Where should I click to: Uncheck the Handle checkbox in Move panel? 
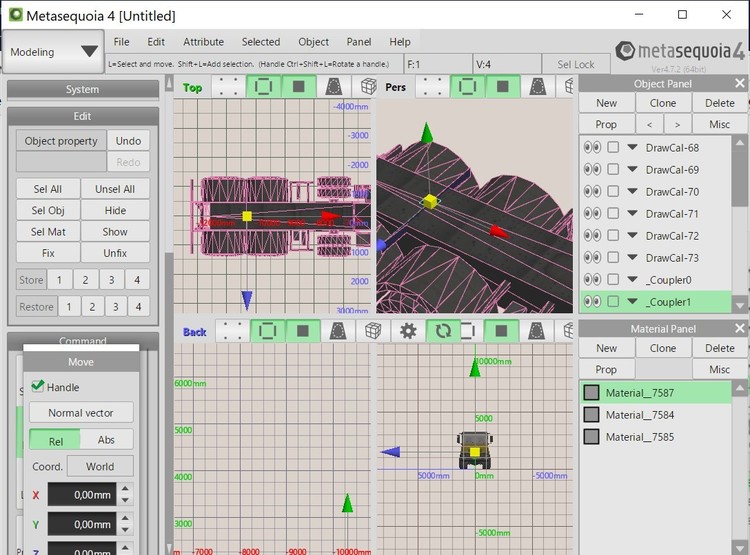click(x=38, y=386)
